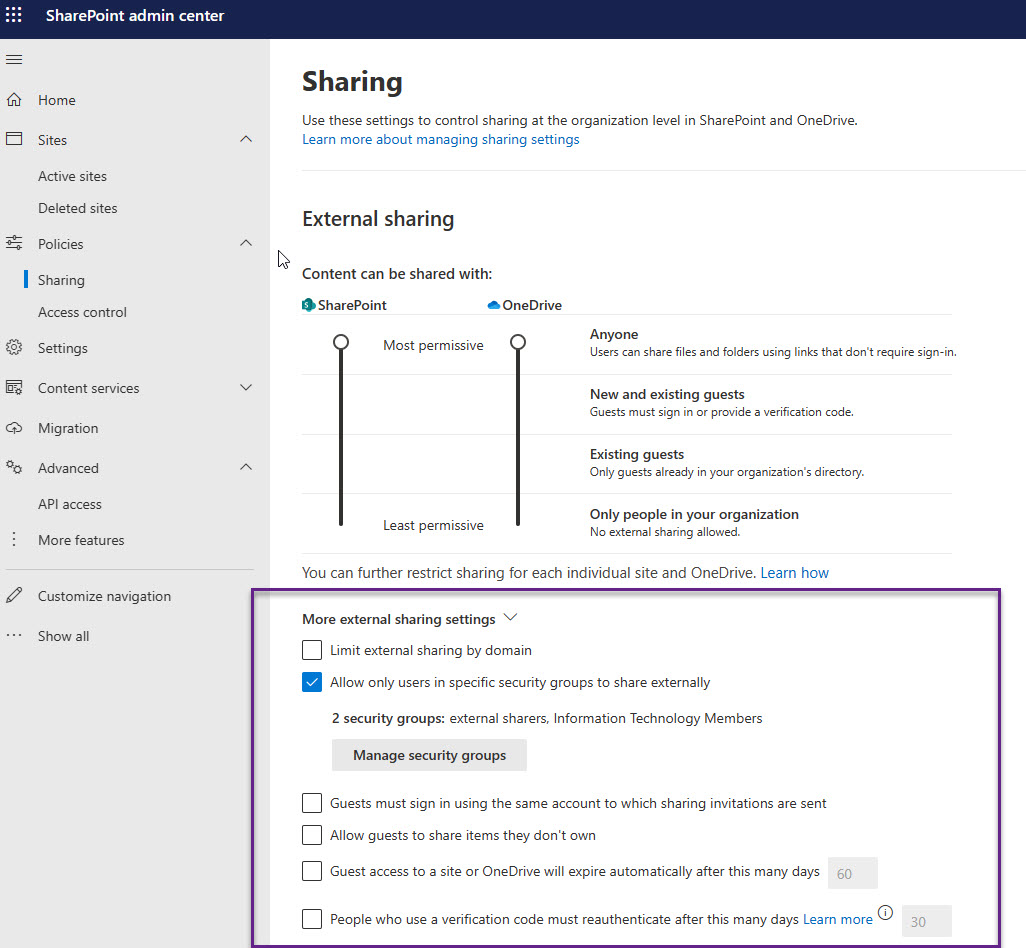Enable Limit external sharing by domain

311,650
